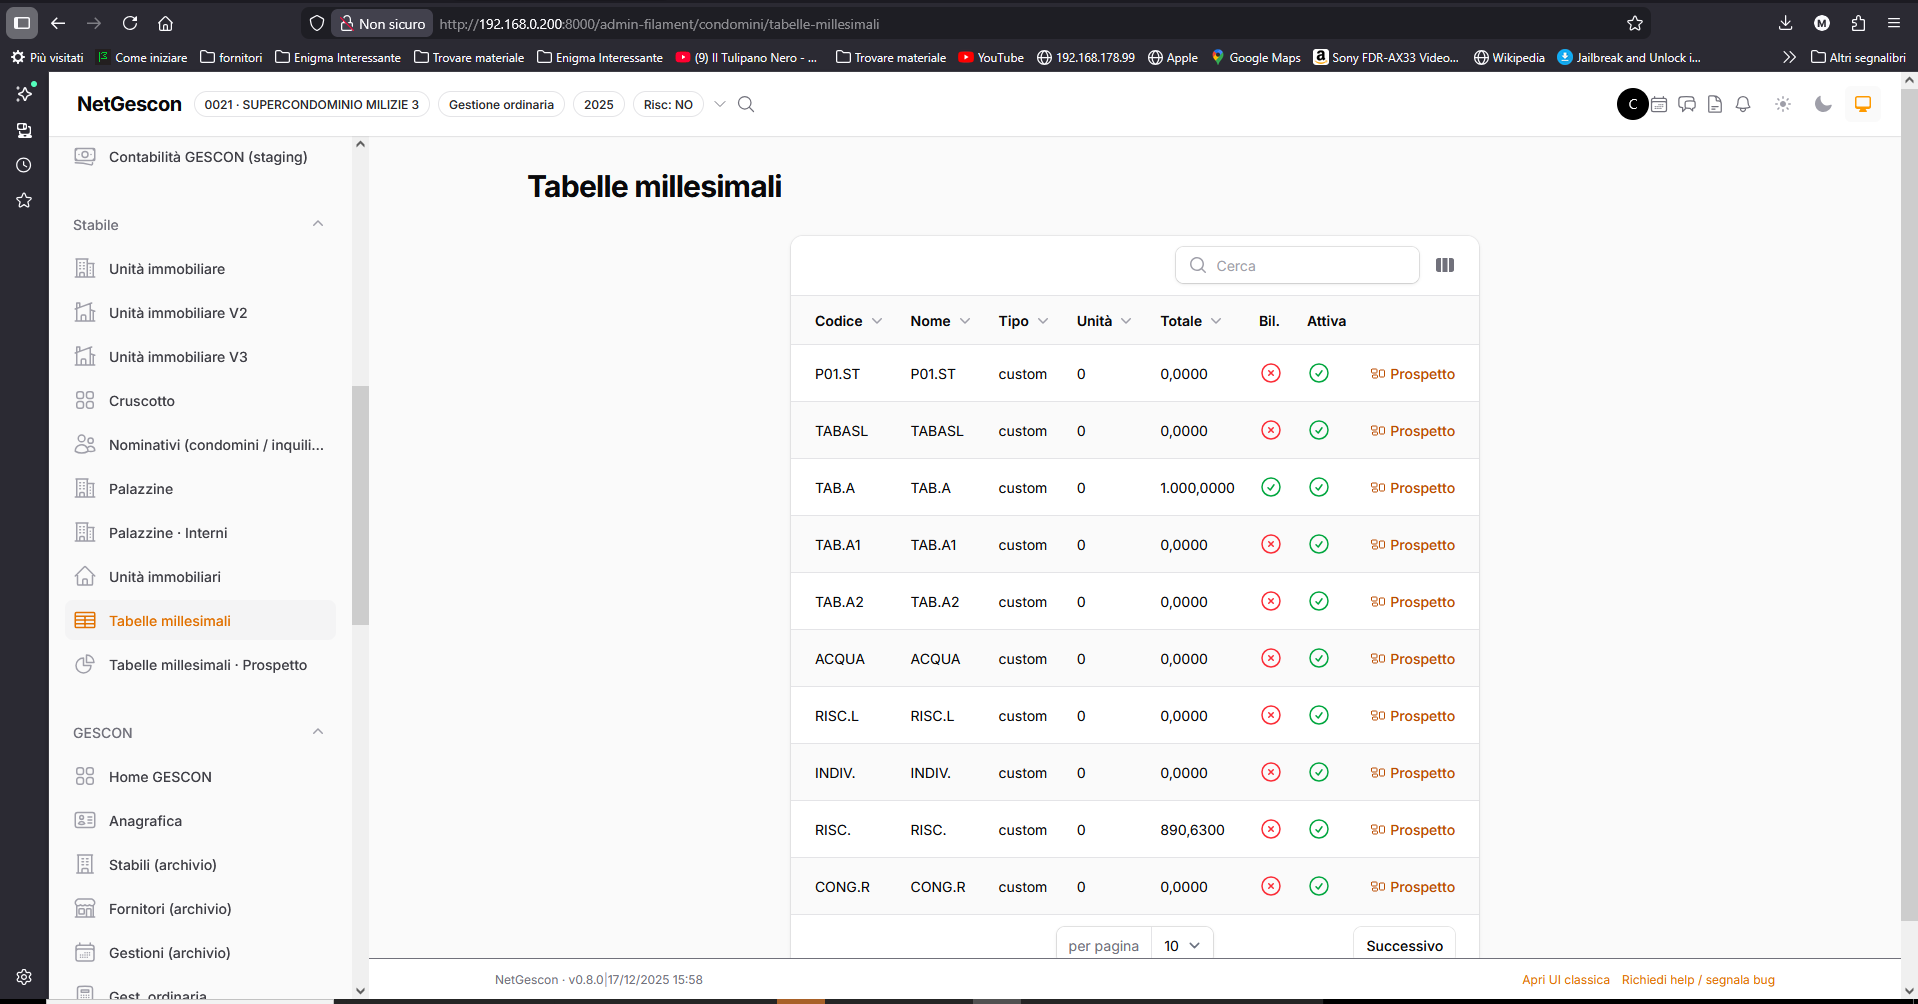Collapse the Stabile sidebar section

pyautogui.click(x=318, y=224)
